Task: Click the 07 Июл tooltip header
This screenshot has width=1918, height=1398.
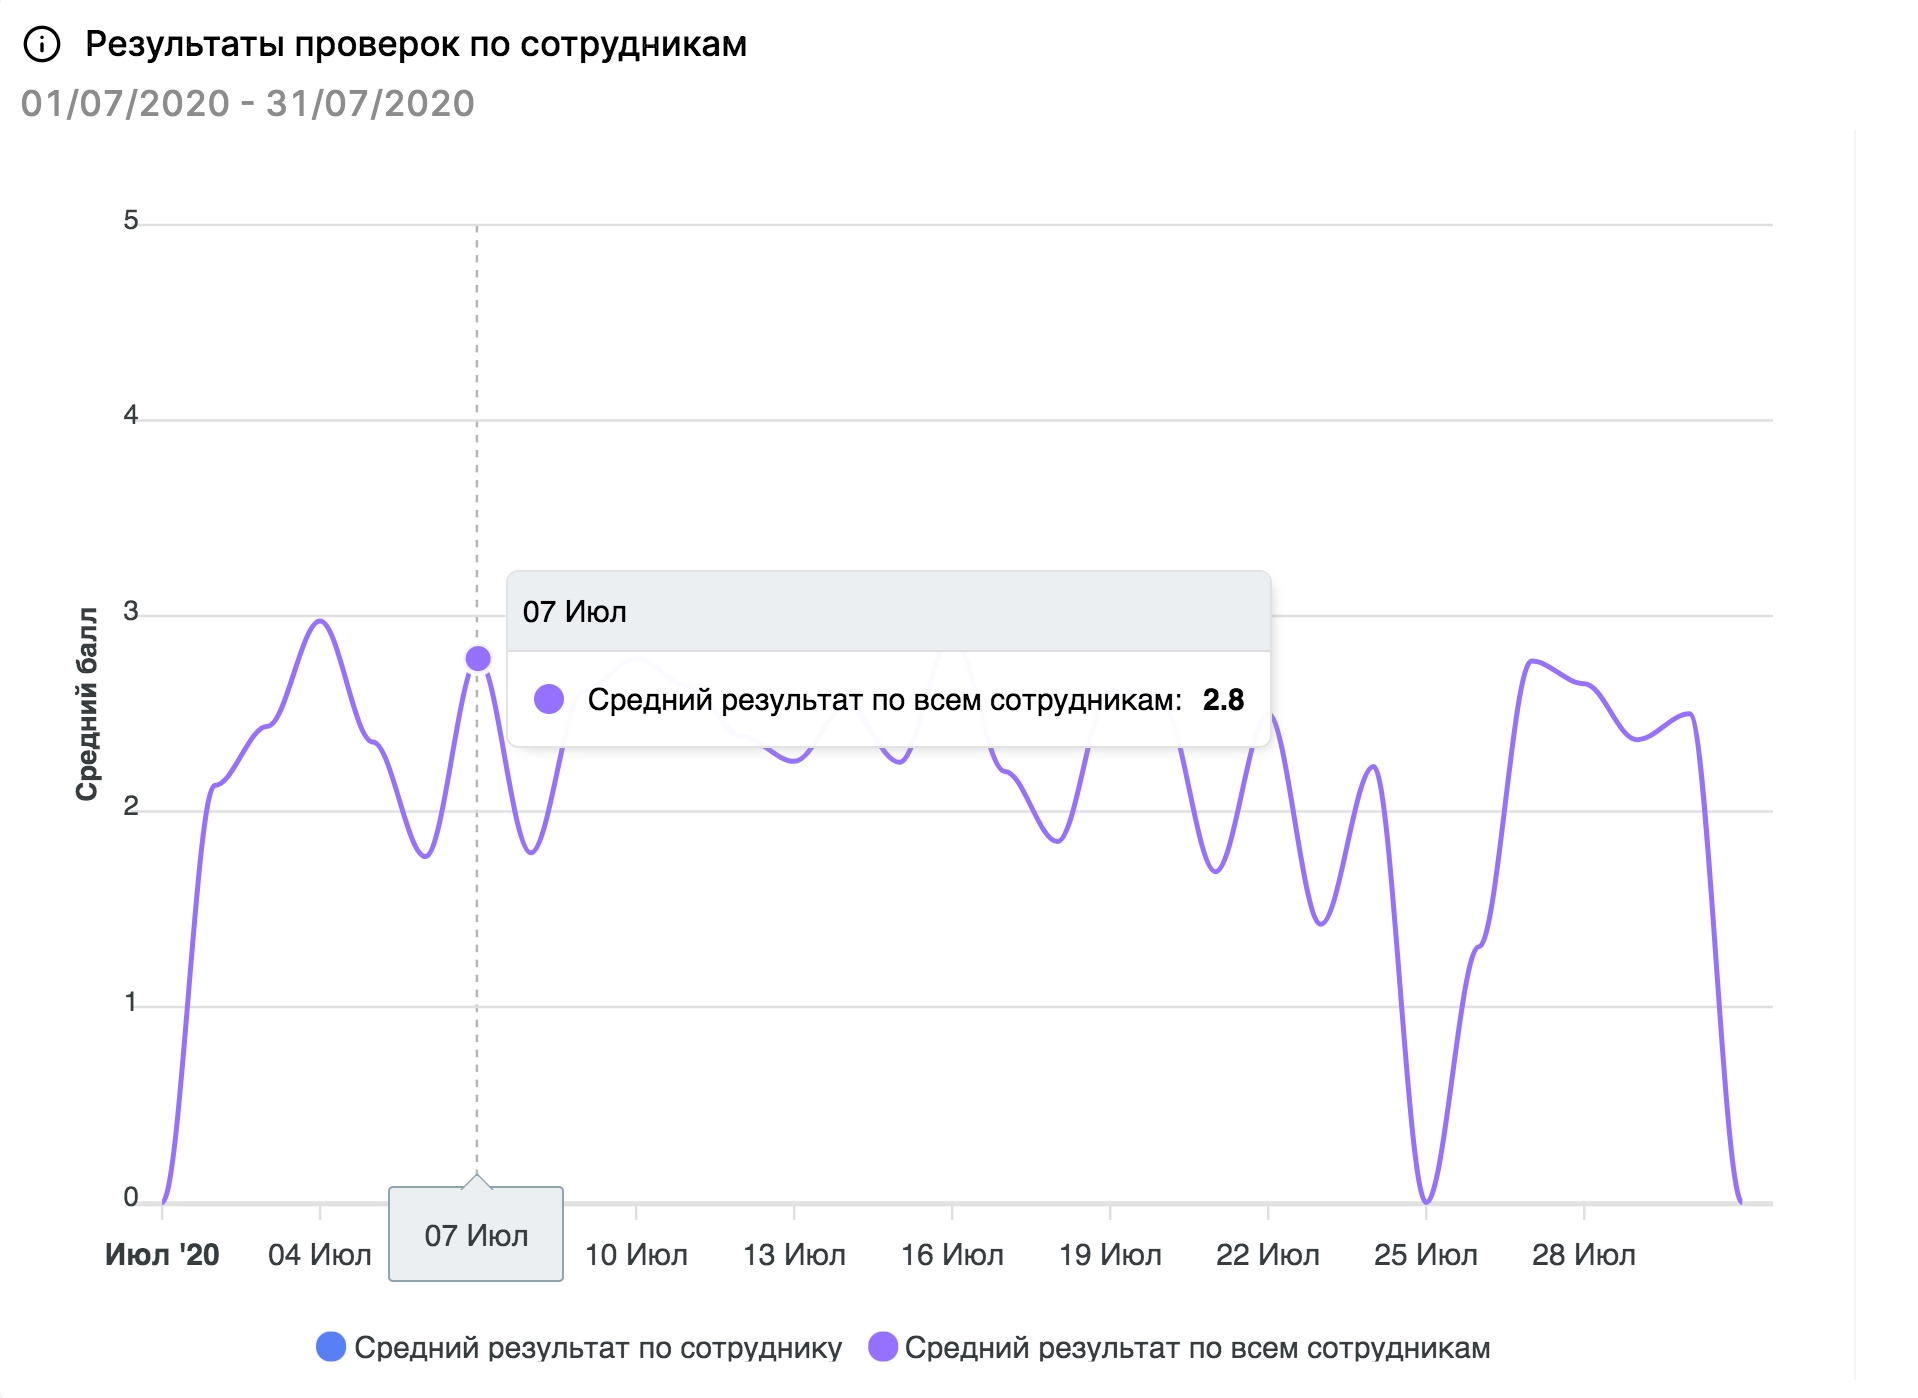Action: point(888,612)
